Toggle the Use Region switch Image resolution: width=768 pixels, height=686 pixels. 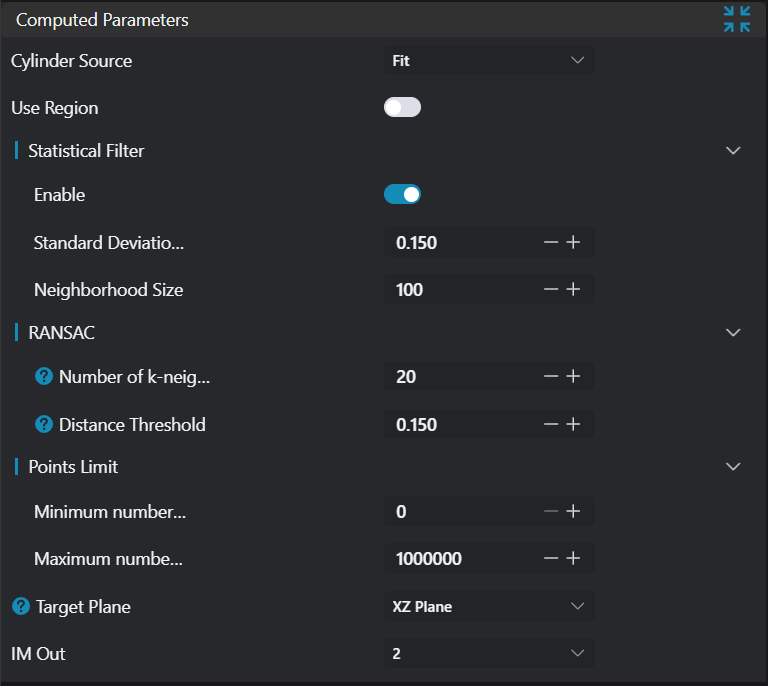click(402, 107)
